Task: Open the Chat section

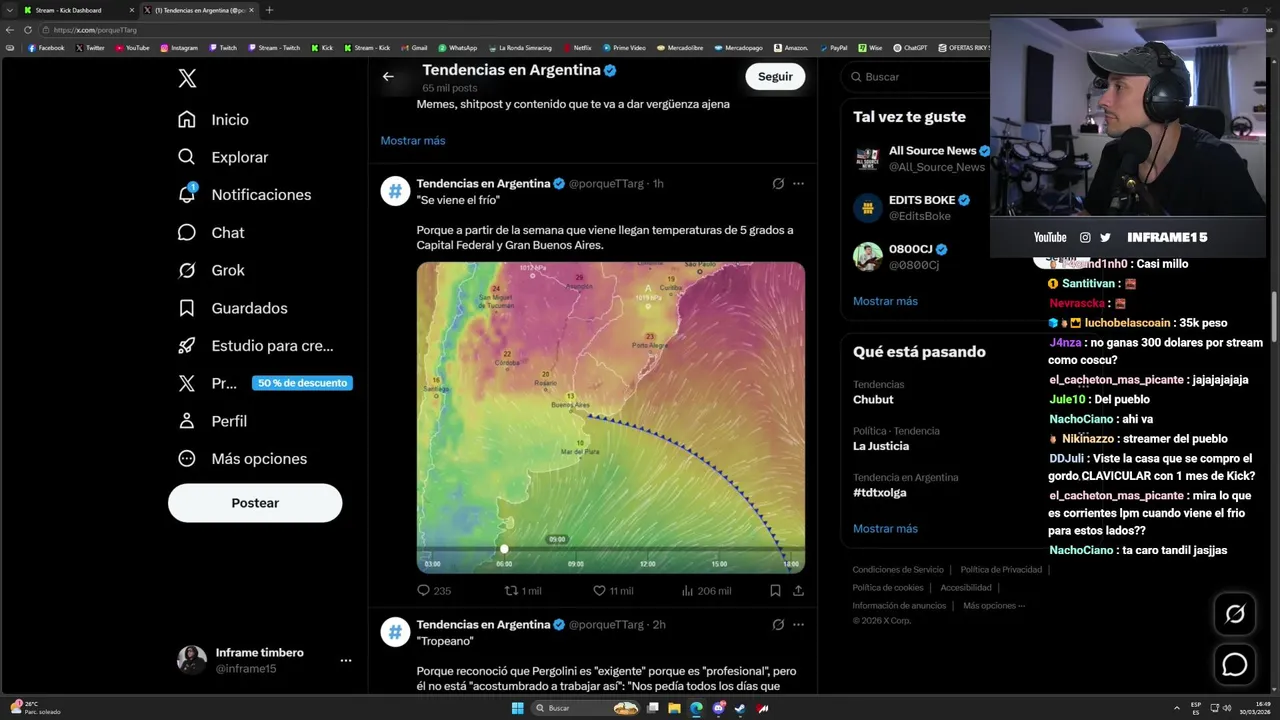Action: click(211, 233)
